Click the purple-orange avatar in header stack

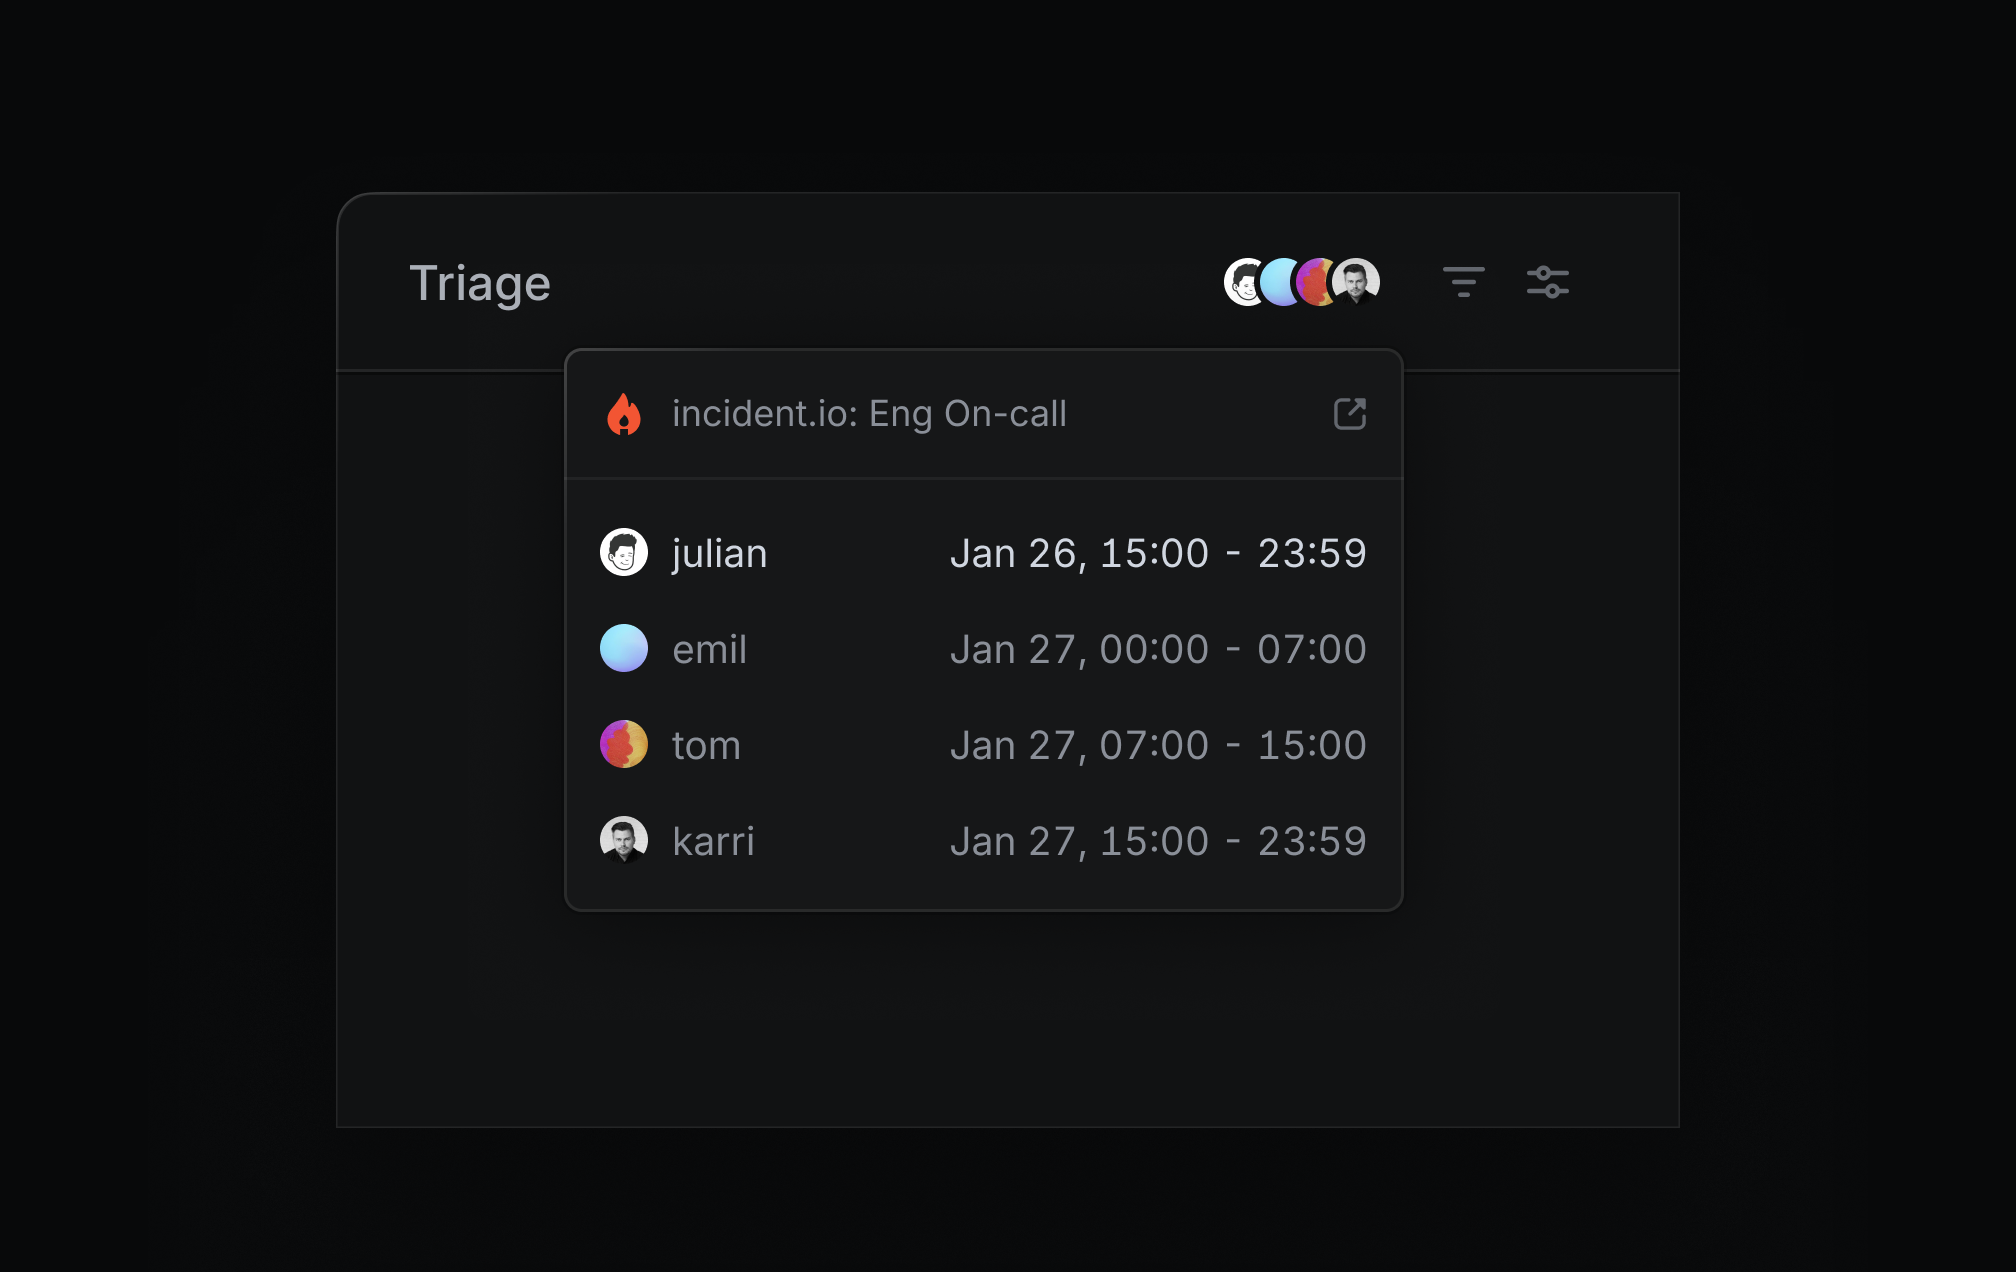[1313, 282]
